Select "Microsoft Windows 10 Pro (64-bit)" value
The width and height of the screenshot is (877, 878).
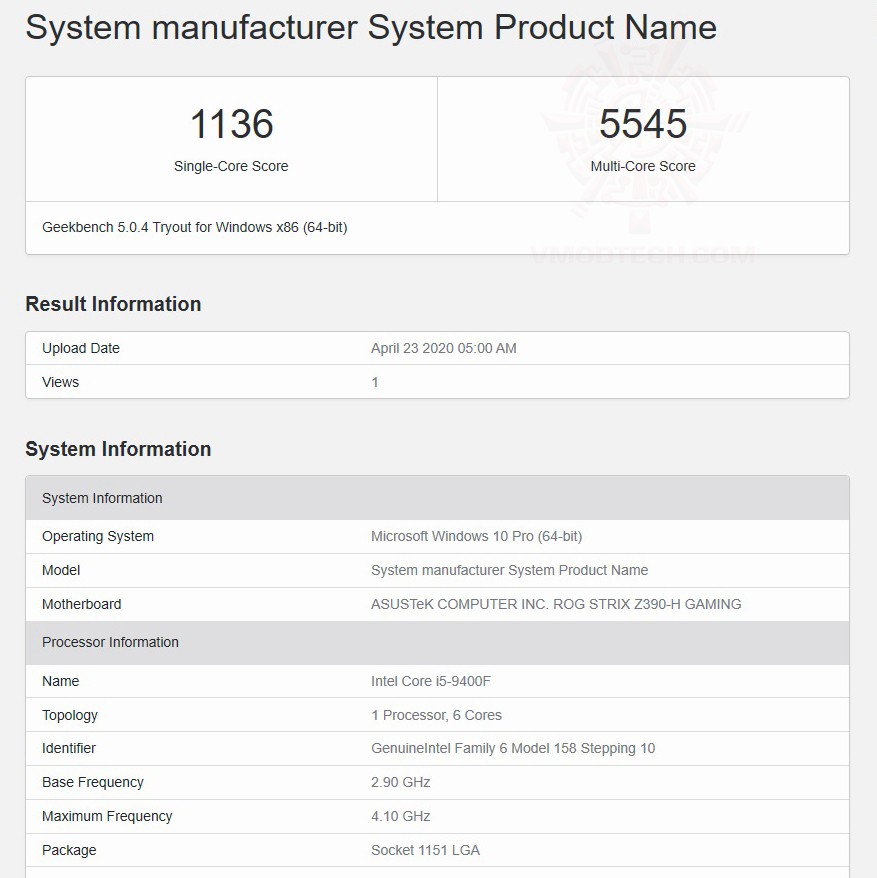[x=477, y=536]
